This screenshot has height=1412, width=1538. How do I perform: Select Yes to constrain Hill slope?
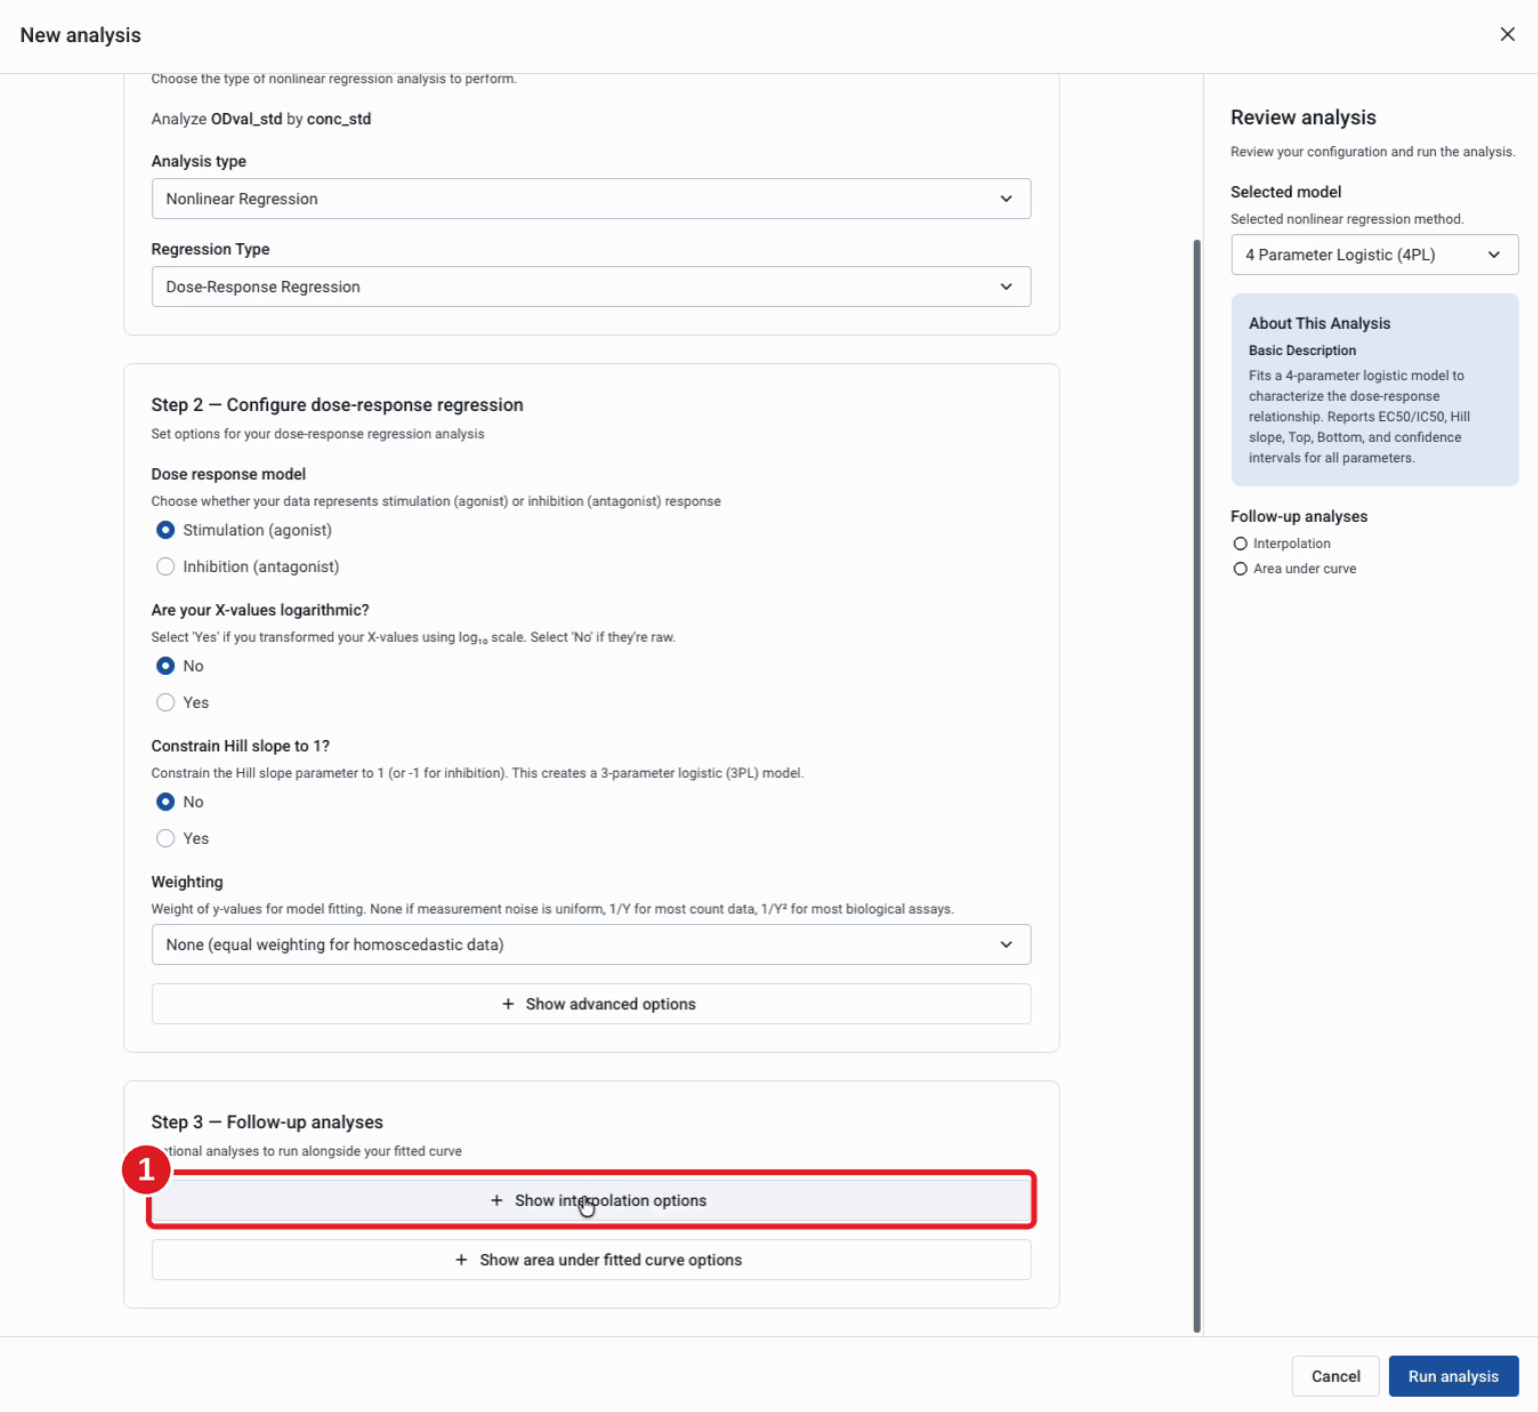tap(166, 839)
